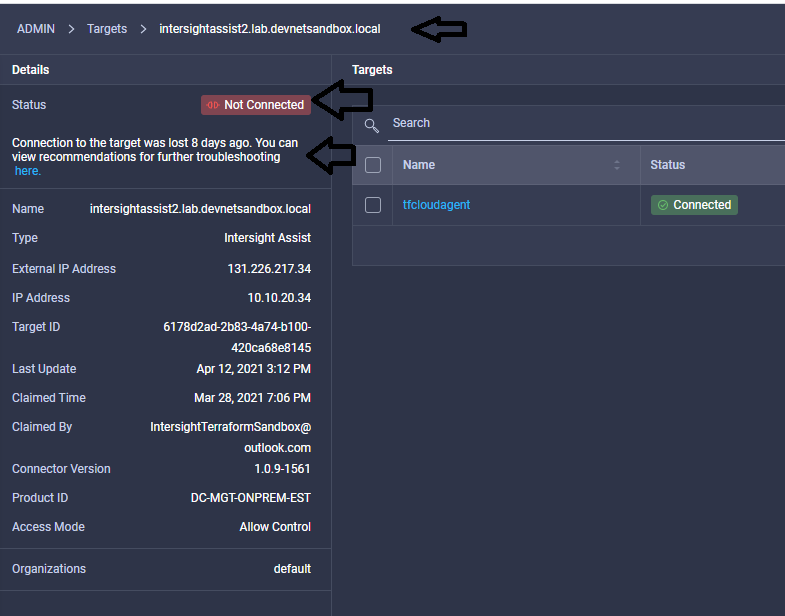Tick the checkbox for tfcloudagent row
This screenshot has width=785, height=616.
373,205
